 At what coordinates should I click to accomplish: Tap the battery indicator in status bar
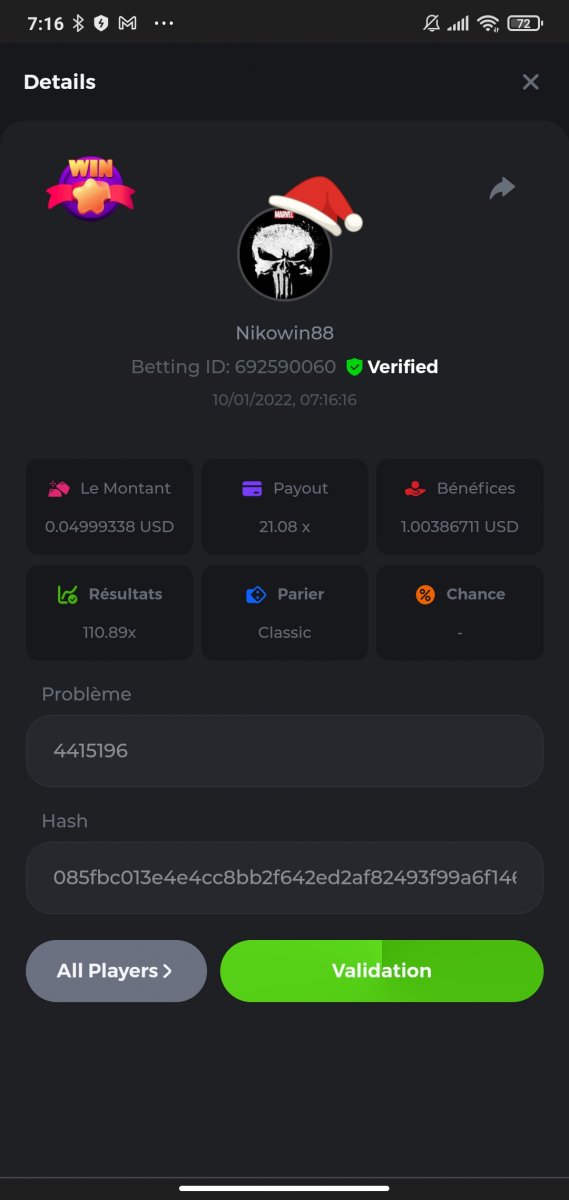525,23
